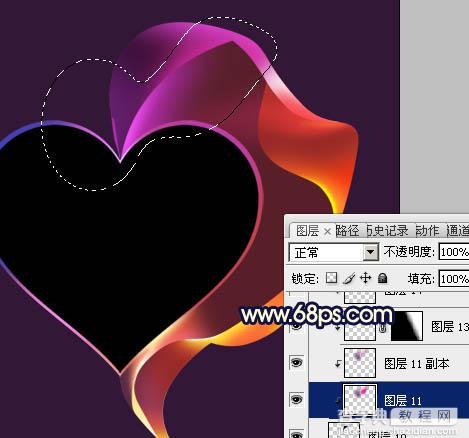Viewport: 469px width, 438px height.
Task: Switch to the 图层 (Layers) tab
Action: click(x=307, y=231)
